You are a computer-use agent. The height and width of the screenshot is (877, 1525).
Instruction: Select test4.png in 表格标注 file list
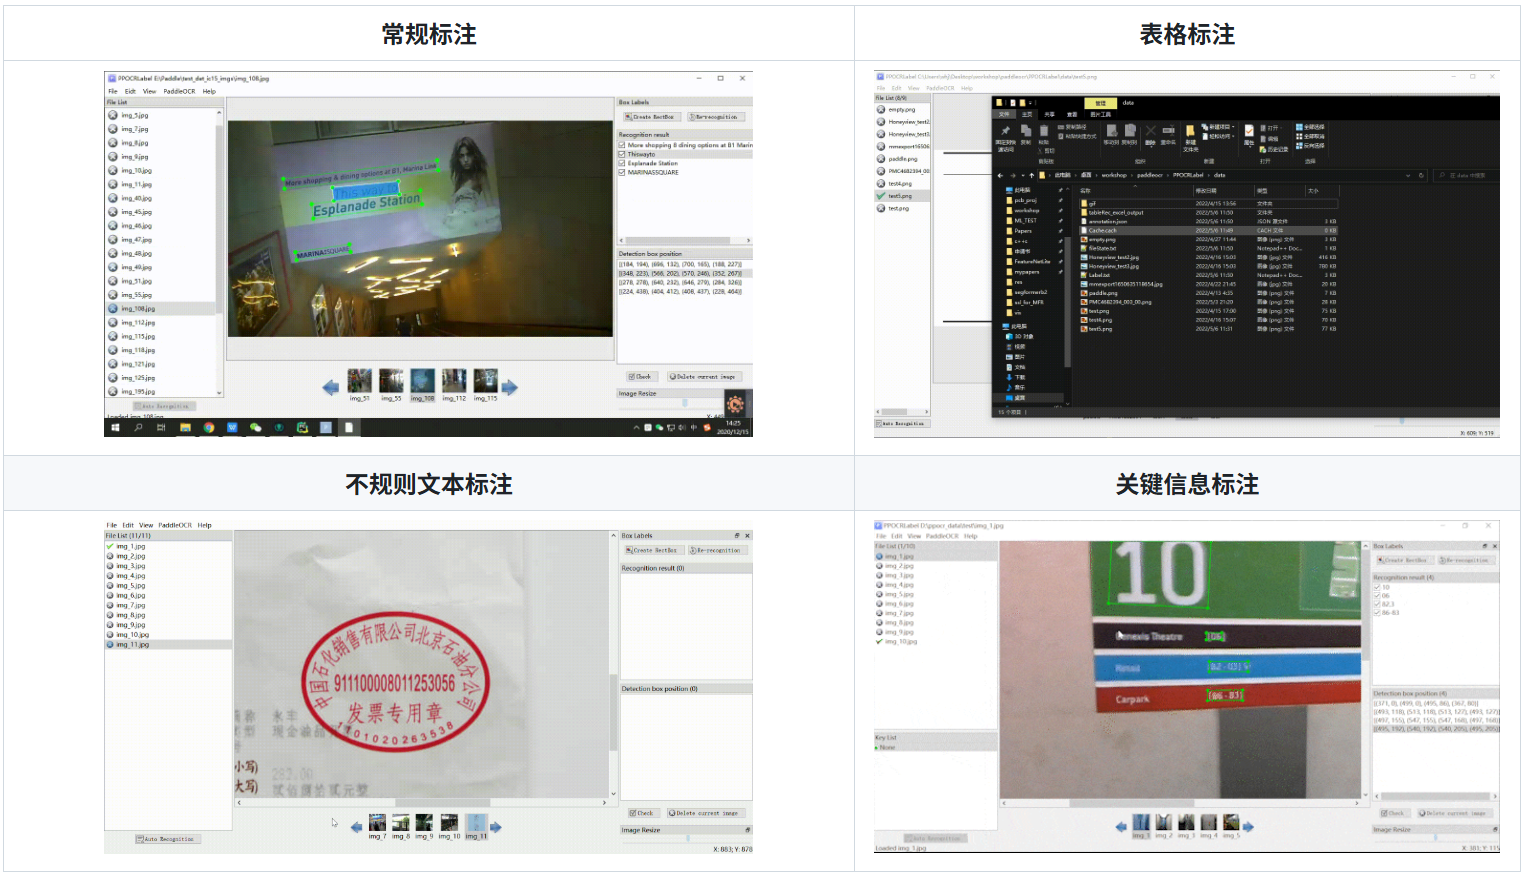pyautogui.click(x=900, y=184)
